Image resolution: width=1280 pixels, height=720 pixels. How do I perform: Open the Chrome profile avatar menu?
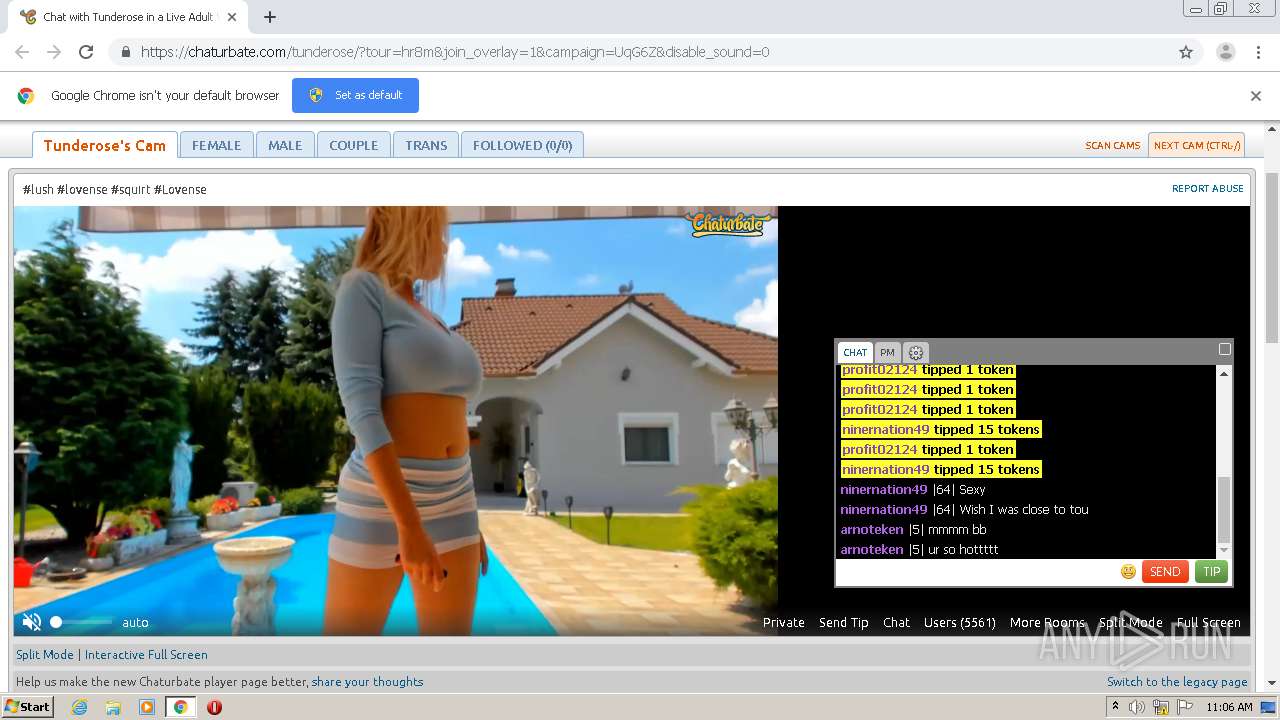tap(1225, 52)
